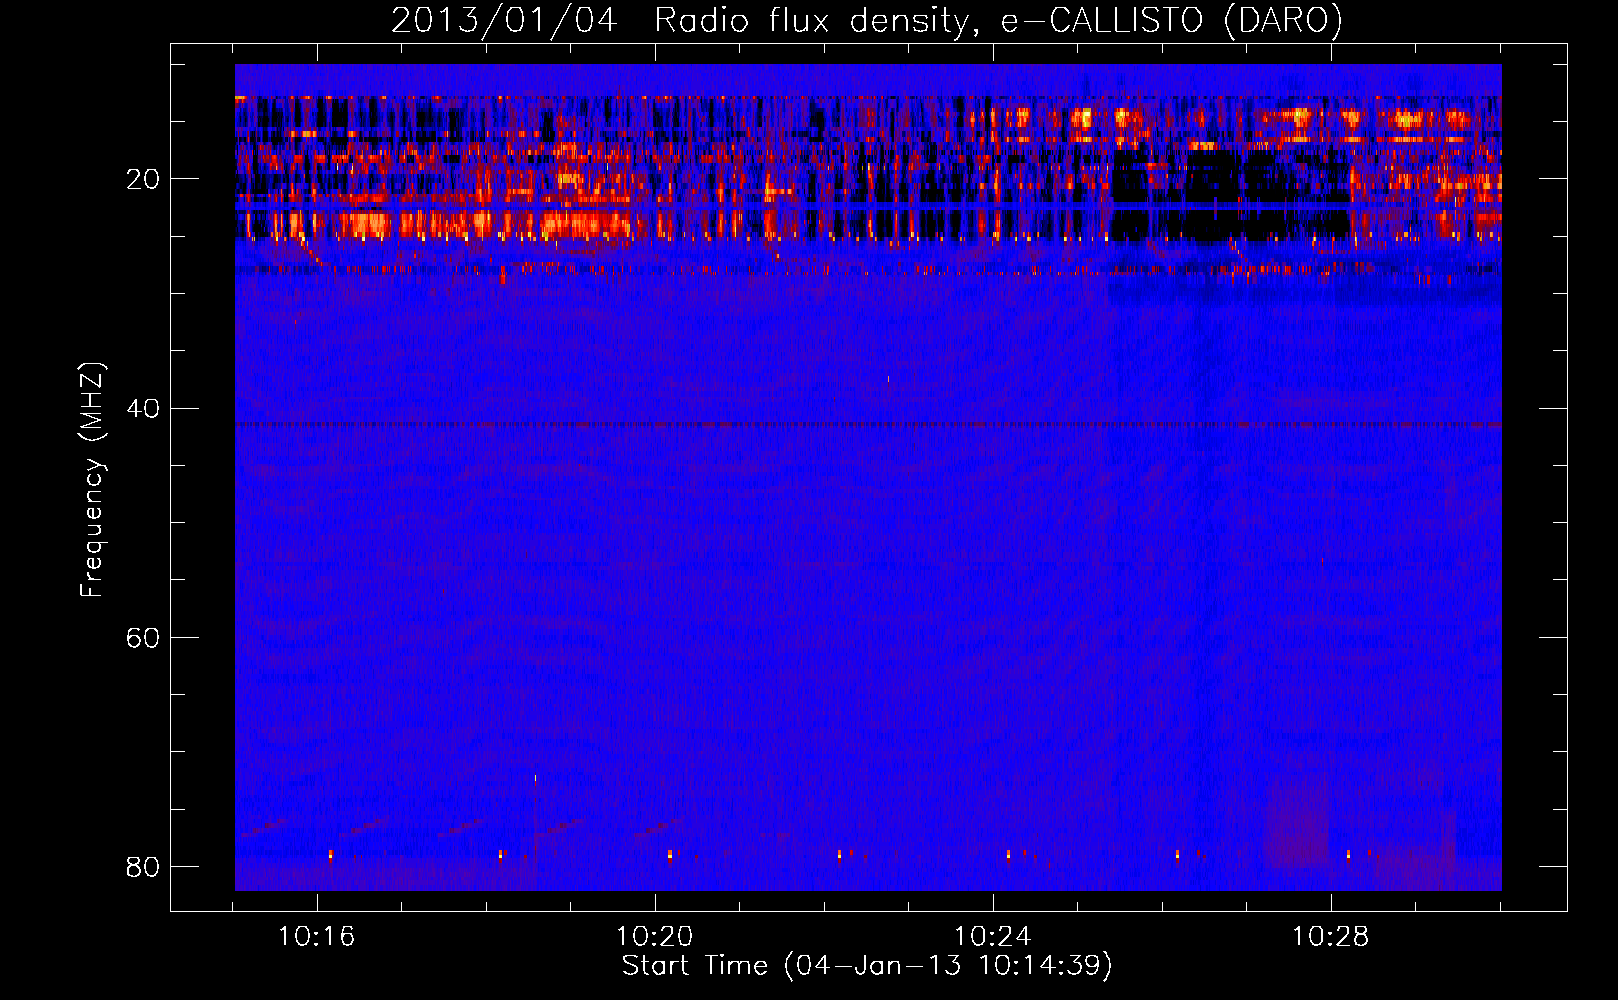Click the '80' frequency tick label
Screen dimensions: 1618x1000
coord(143,866)
